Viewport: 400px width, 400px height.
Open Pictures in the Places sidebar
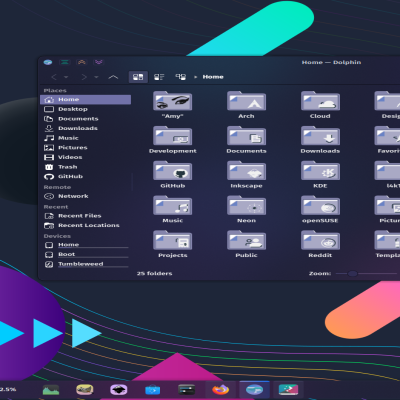86,148
